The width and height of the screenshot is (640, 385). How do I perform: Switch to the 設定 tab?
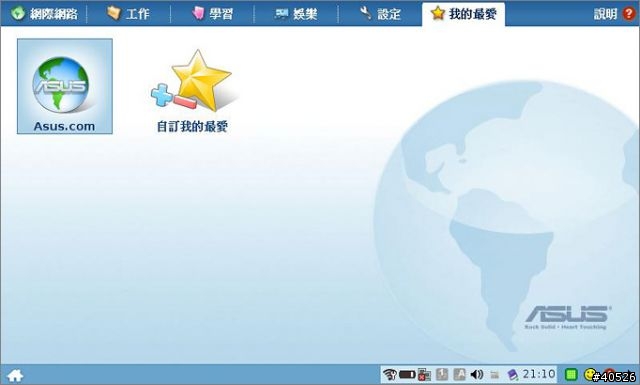pyautogui.click(x=380, y=14)
